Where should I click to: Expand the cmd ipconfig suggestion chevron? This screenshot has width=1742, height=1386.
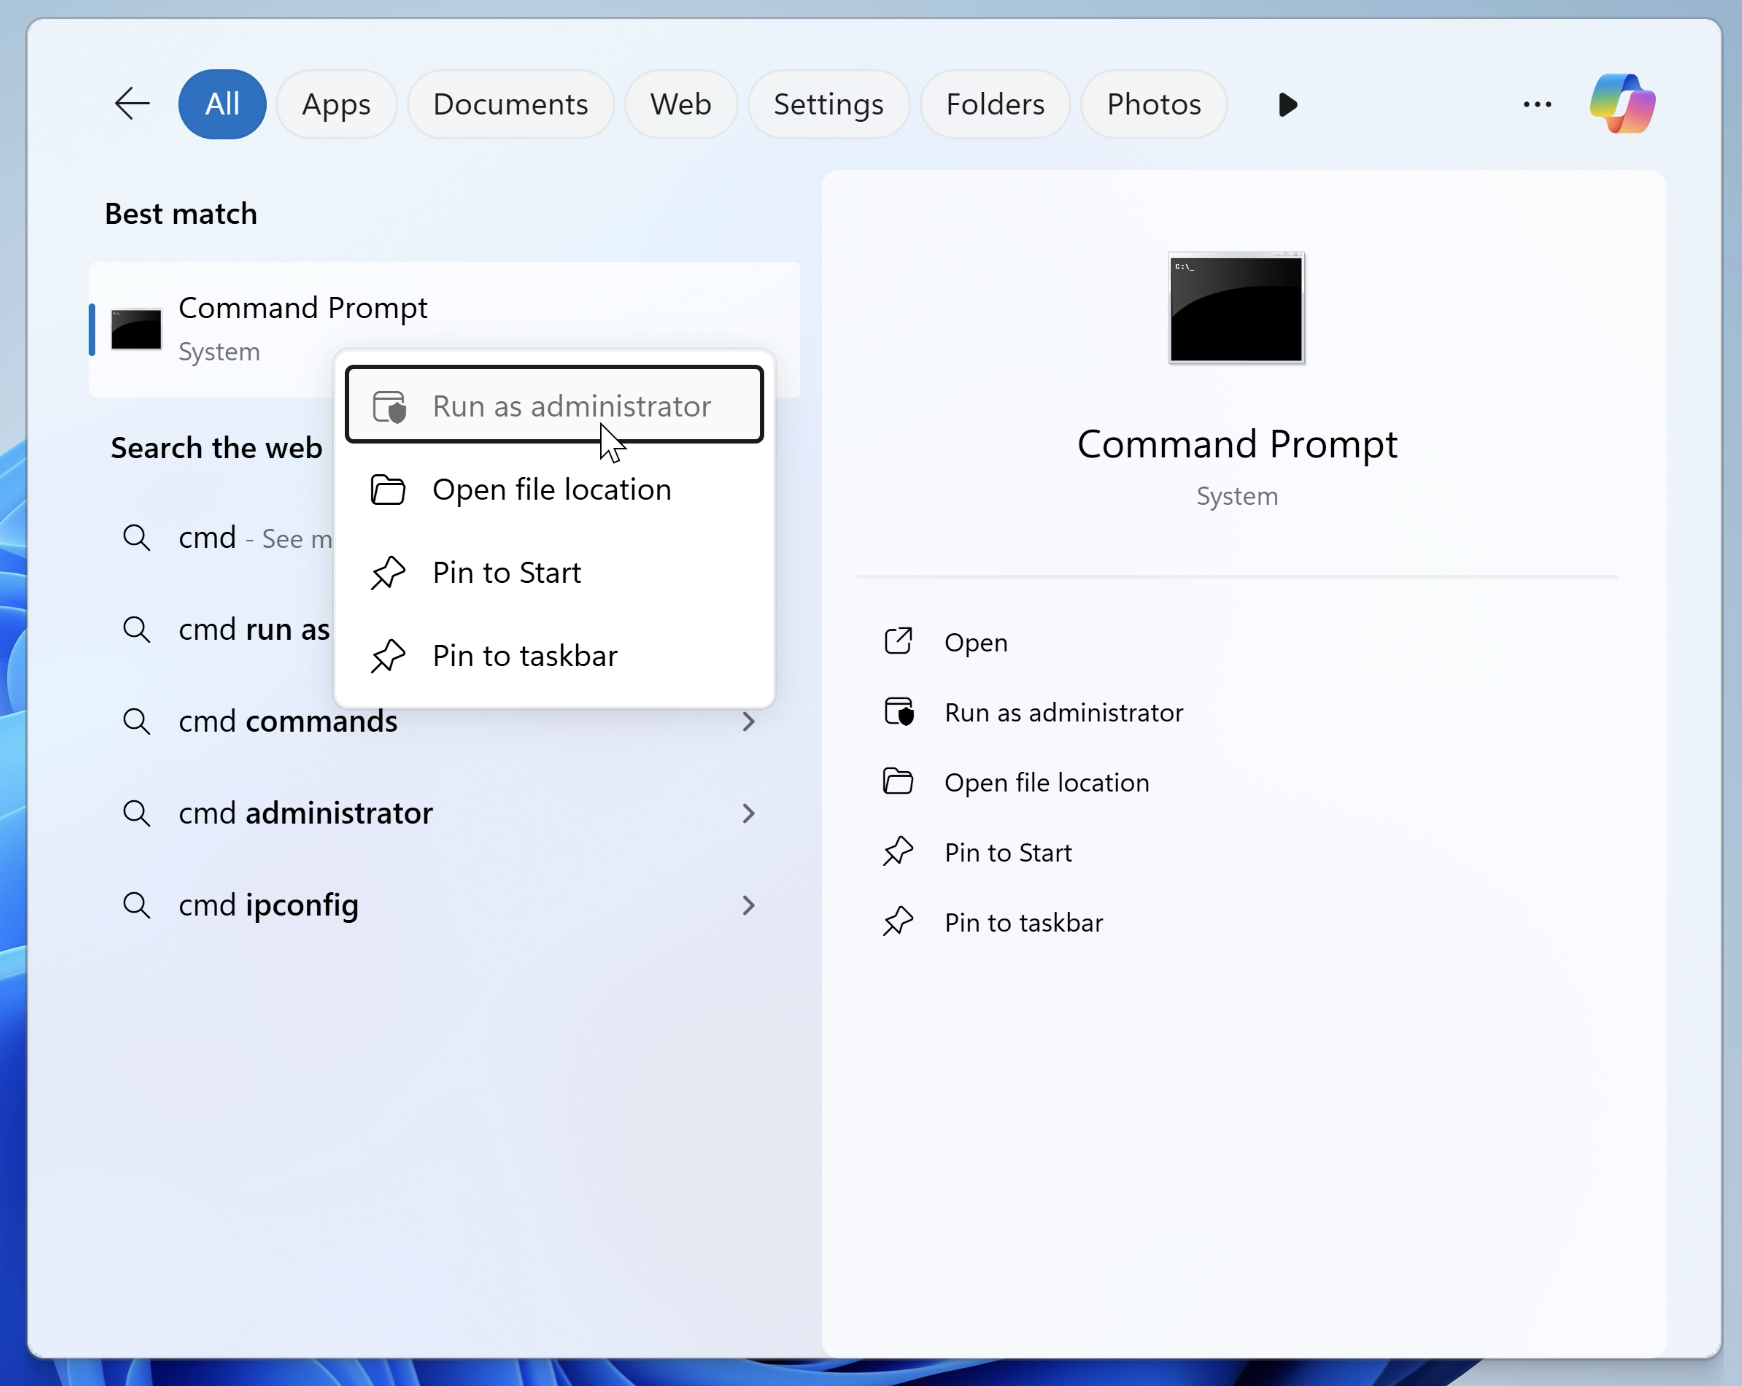coord(748,905)
